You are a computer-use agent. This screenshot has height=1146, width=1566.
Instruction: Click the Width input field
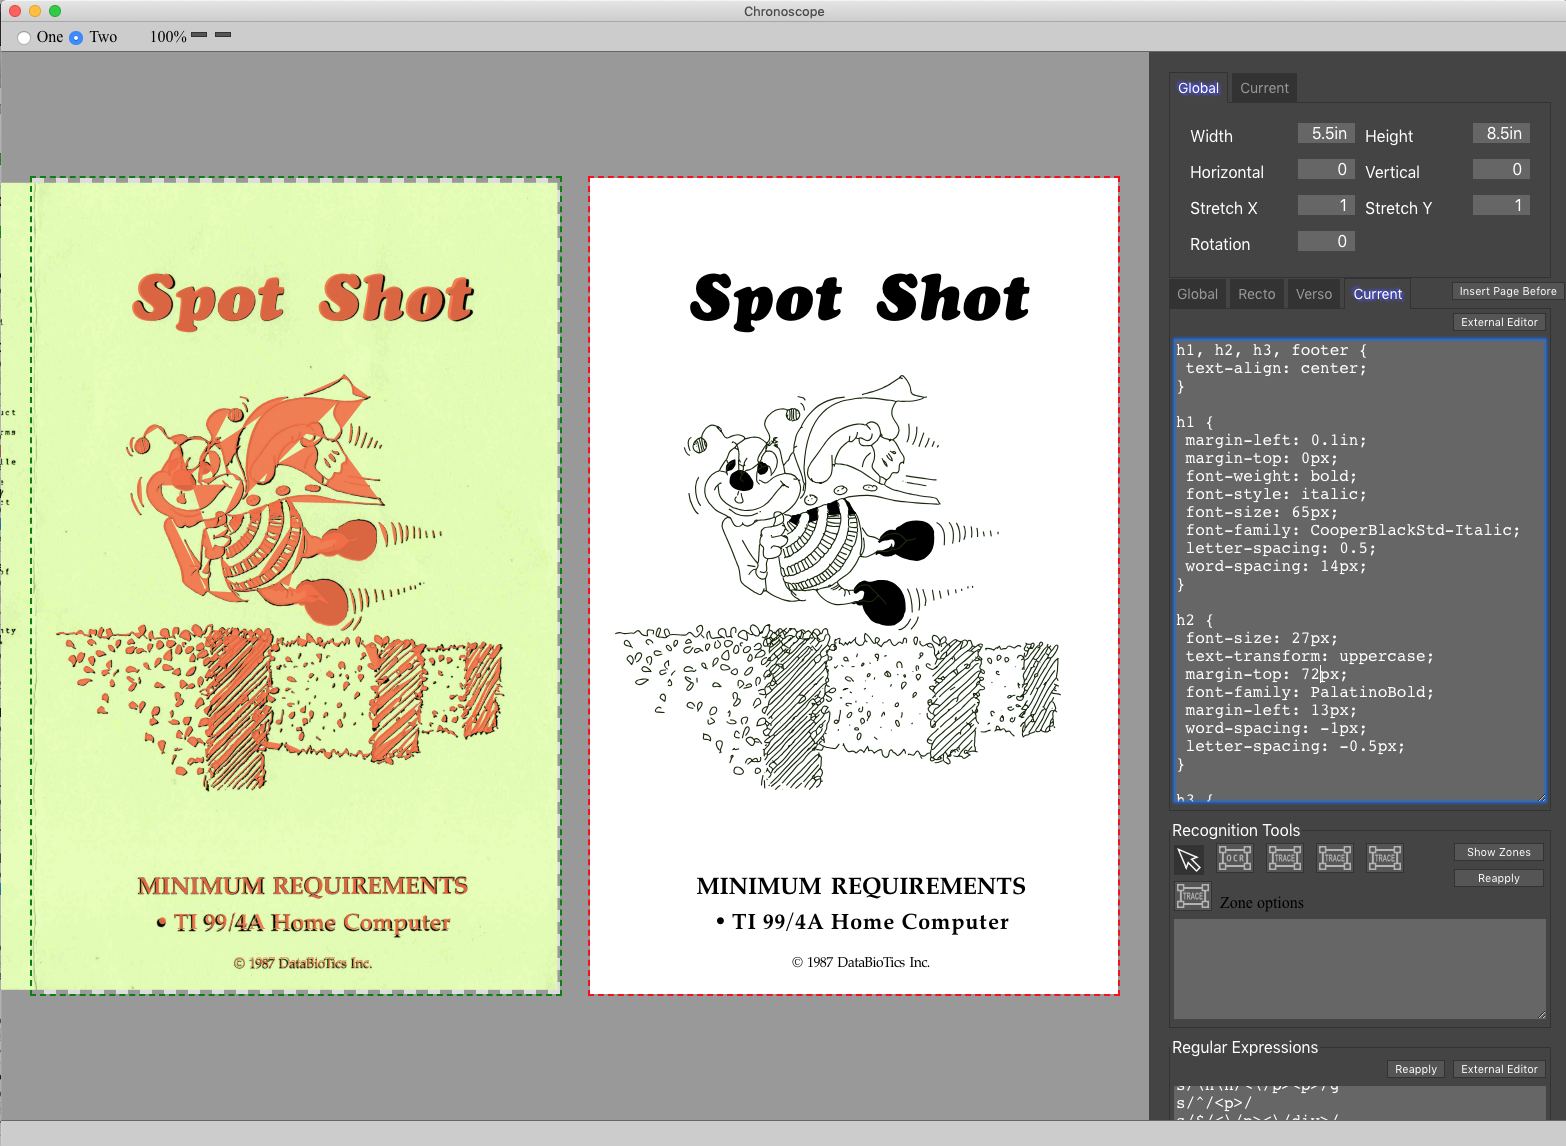[x=1326, y=133]
